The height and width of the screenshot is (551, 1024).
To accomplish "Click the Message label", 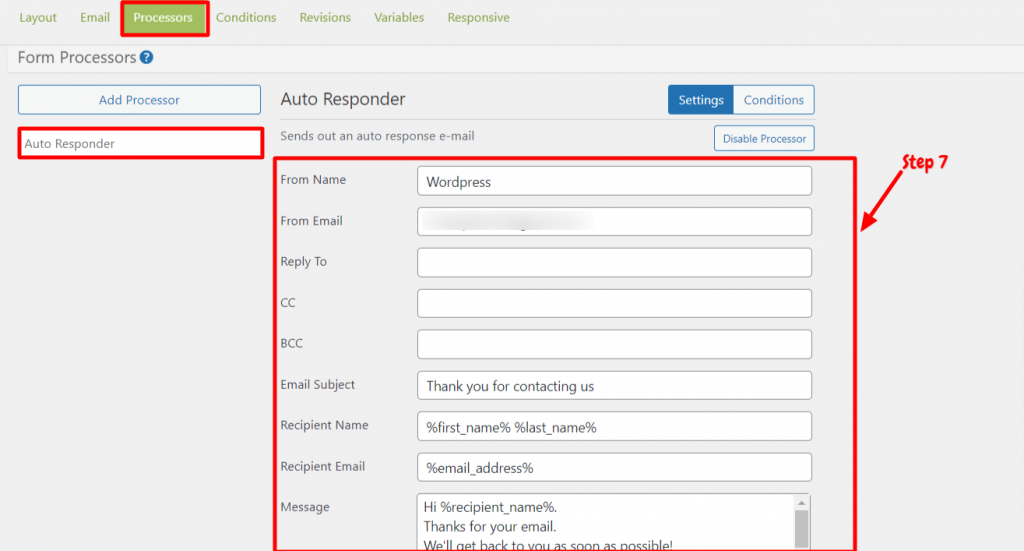I will click(305, 507).
